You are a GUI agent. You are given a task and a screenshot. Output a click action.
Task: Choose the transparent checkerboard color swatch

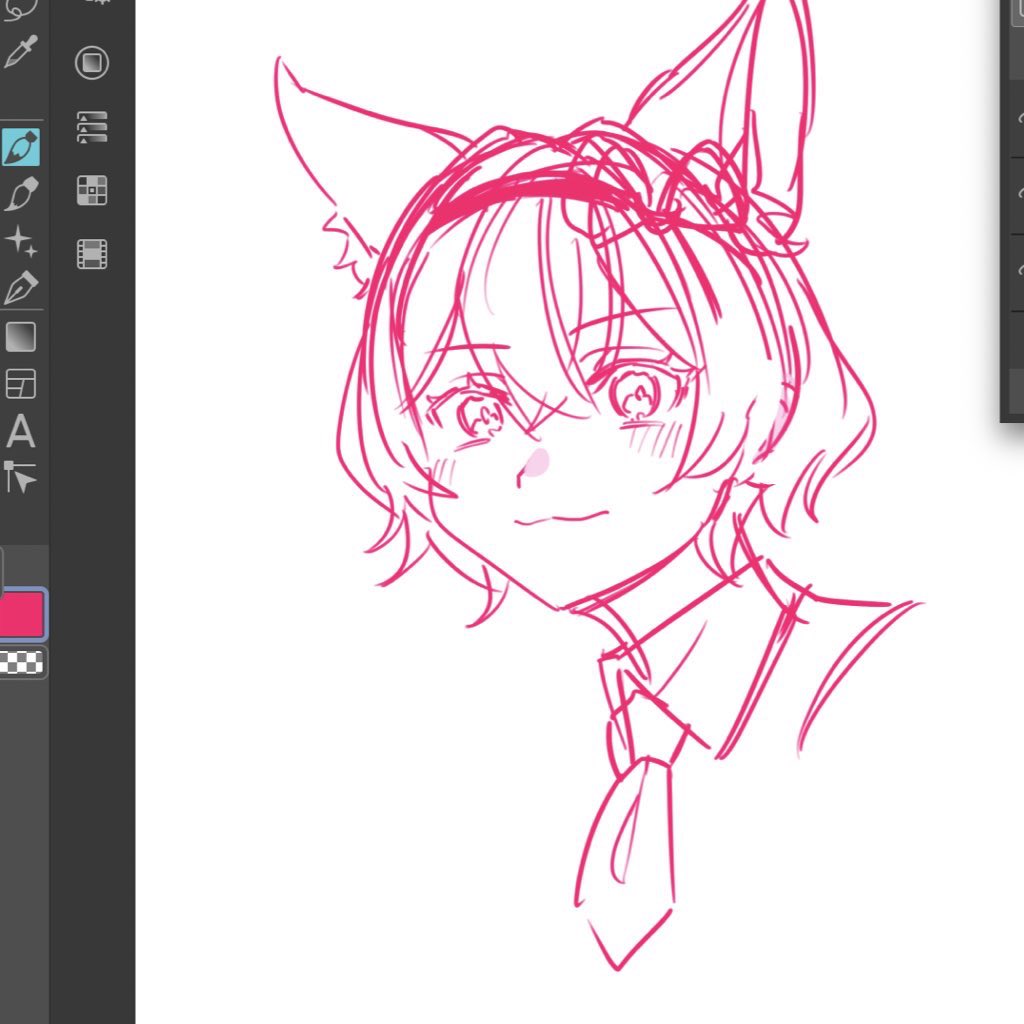[22, 662]
